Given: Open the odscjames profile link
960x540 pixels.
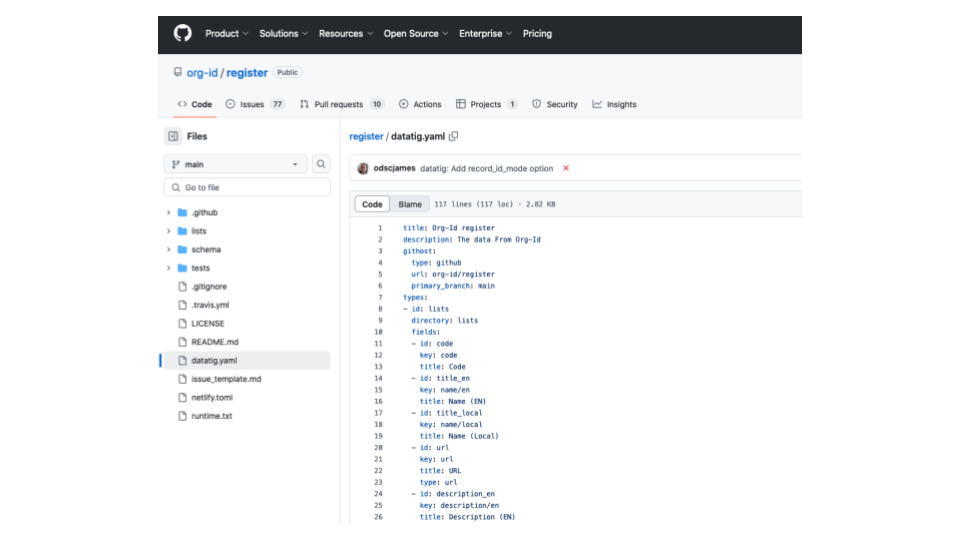Looking at the screenshot, I should coord(394,168).
